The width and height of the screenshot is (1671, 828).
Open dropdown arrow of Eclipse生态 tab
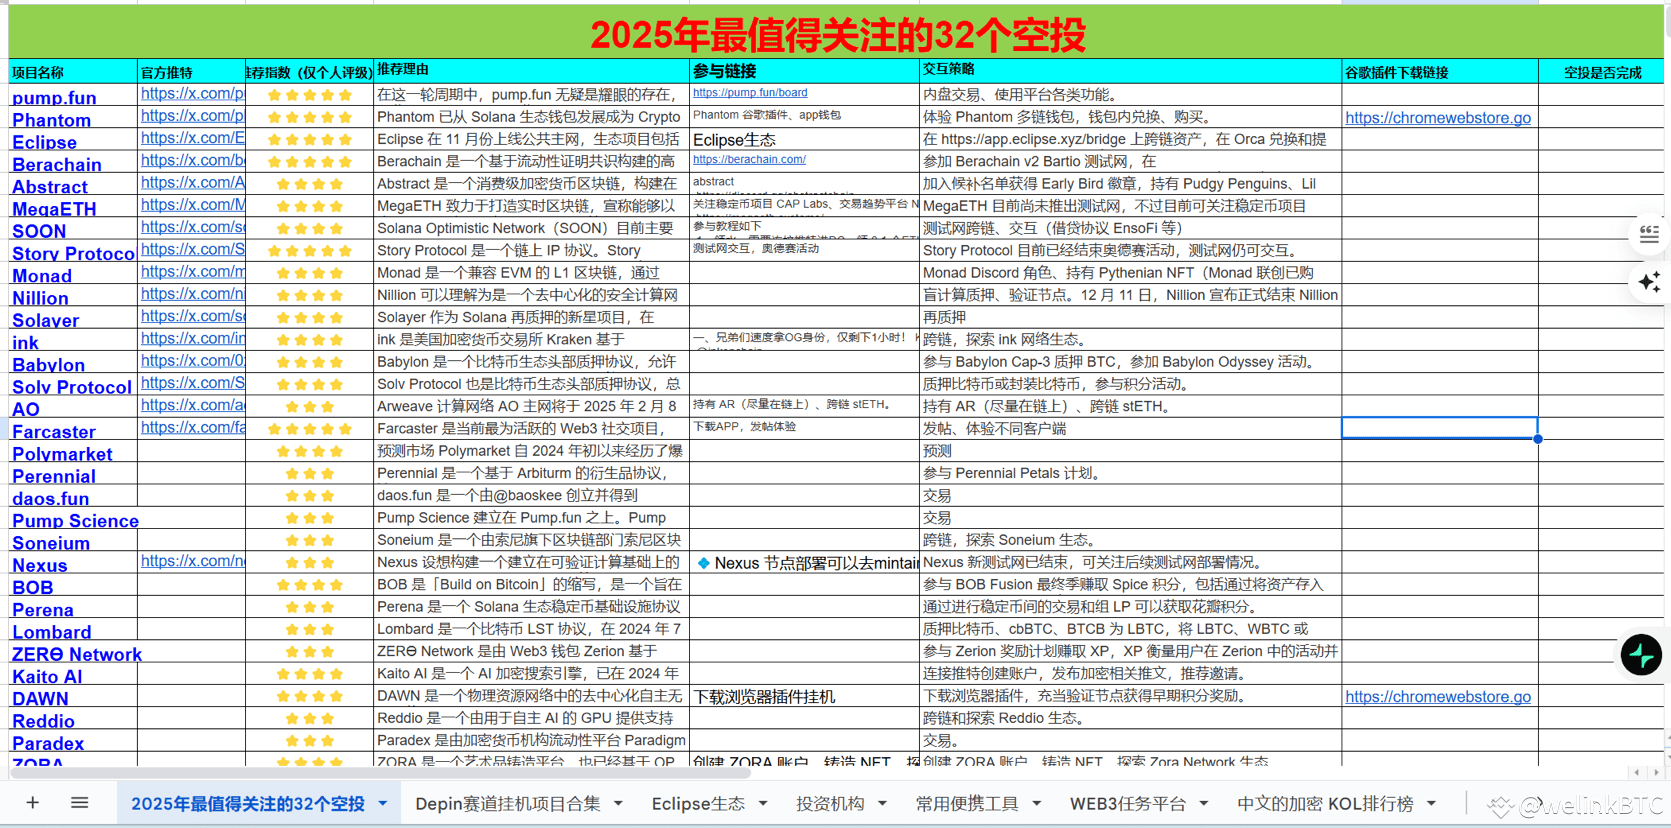coord(763,804)
